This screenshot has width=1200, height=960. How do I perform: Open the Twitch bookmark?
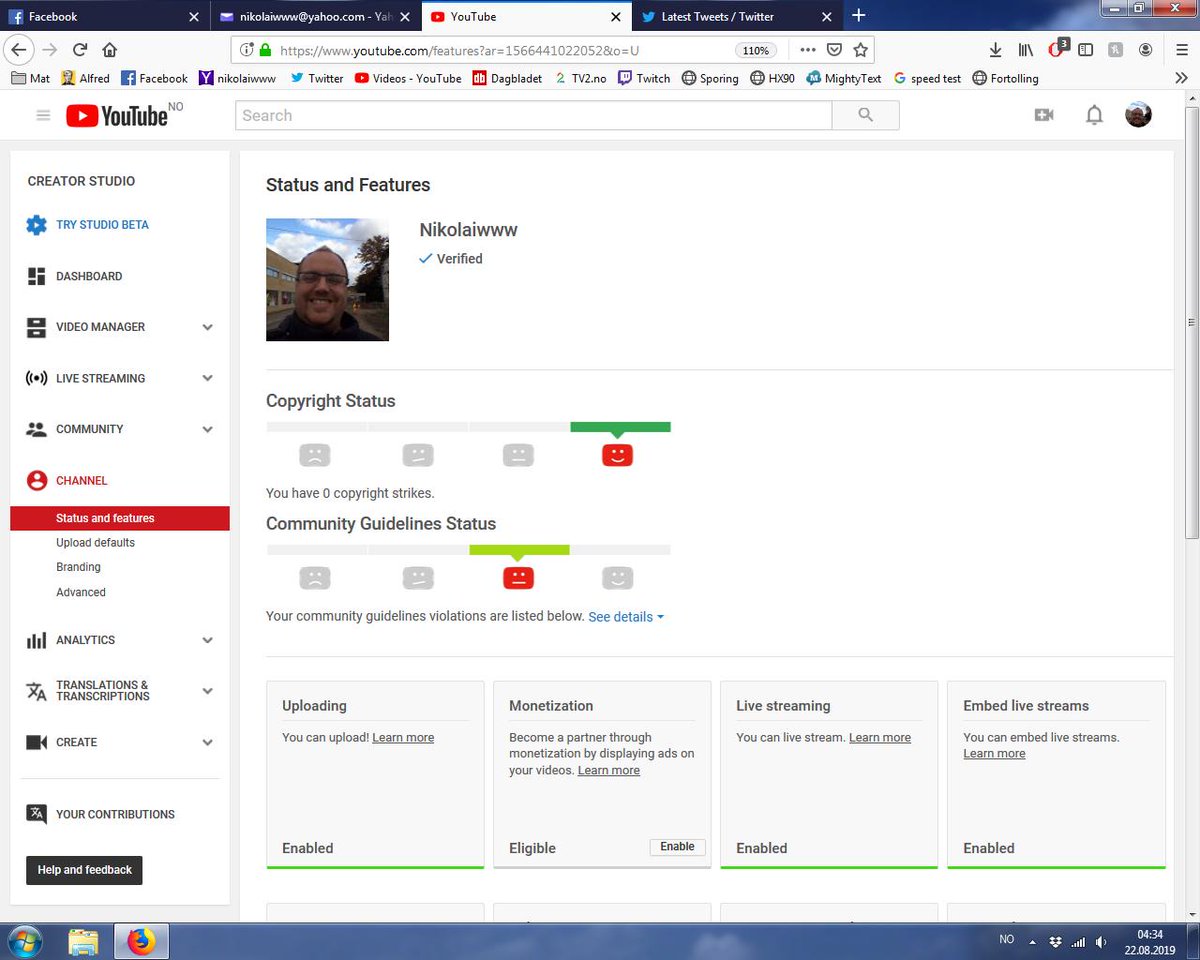(x=644, y=78)
